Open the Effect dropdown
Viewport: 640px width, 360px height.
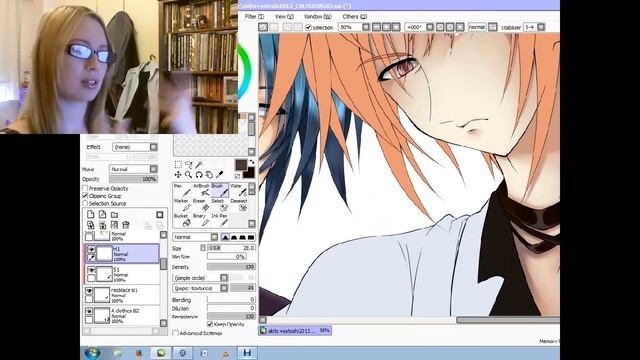pos(135,147)
